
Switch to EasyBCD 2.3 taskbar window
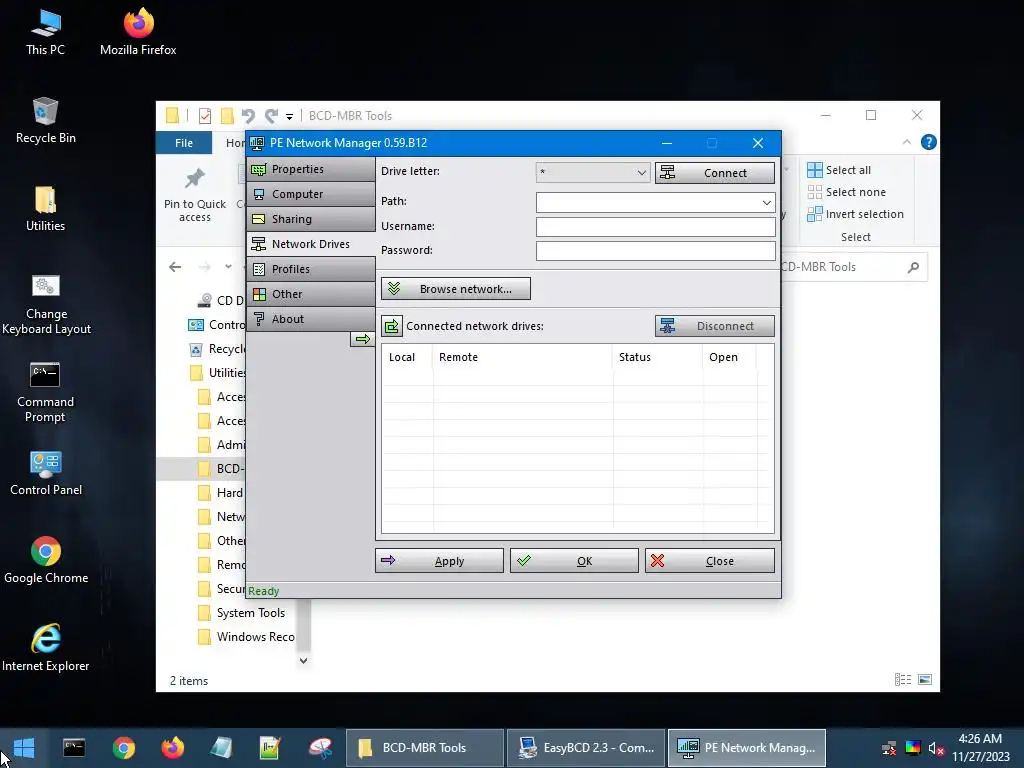pos(586,748)
